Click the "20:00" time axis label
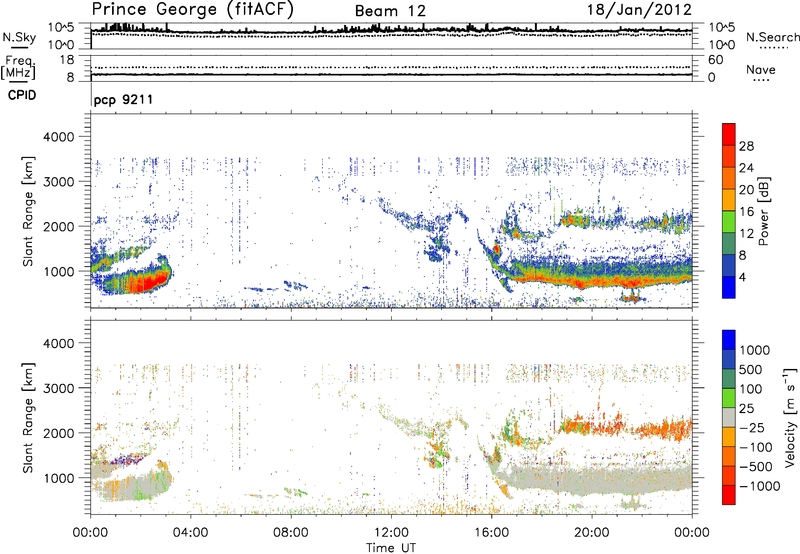Viewport: 800px width, 554px height. pos(592,533)
